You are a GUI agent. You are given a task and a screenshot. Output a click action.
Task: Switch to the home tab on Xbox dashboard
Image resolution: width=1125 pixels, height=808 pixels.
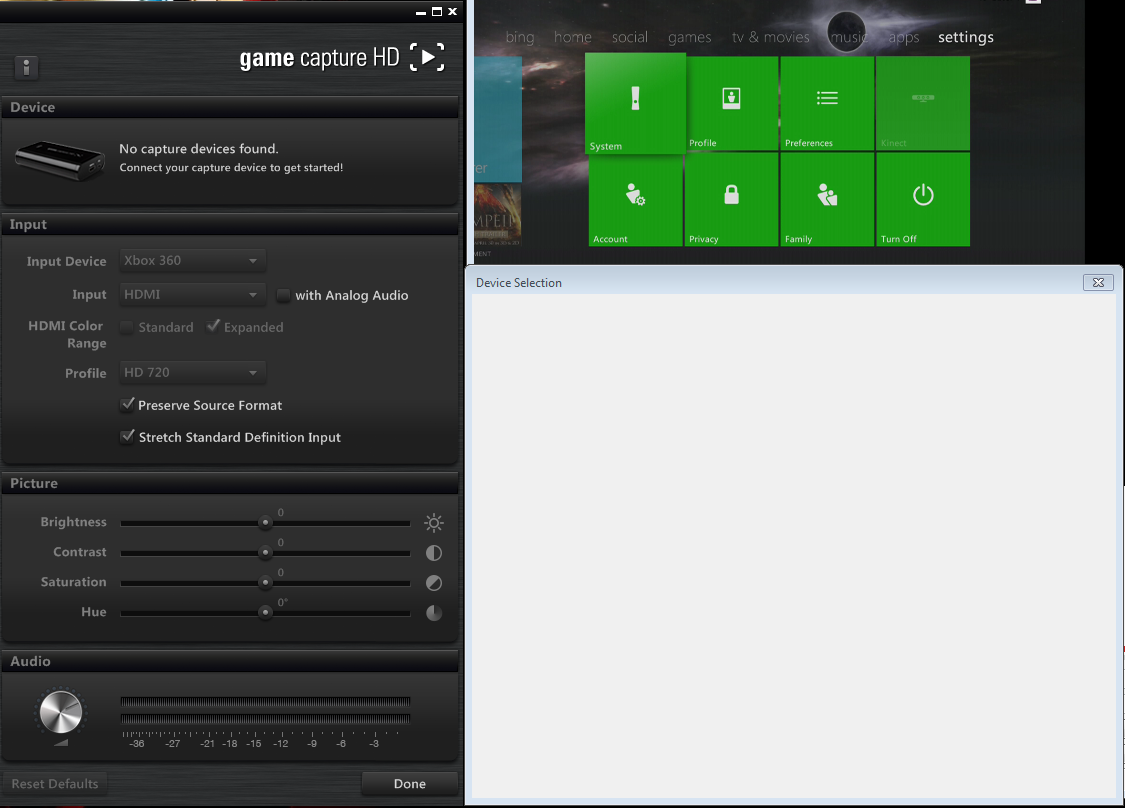[573, 37]
